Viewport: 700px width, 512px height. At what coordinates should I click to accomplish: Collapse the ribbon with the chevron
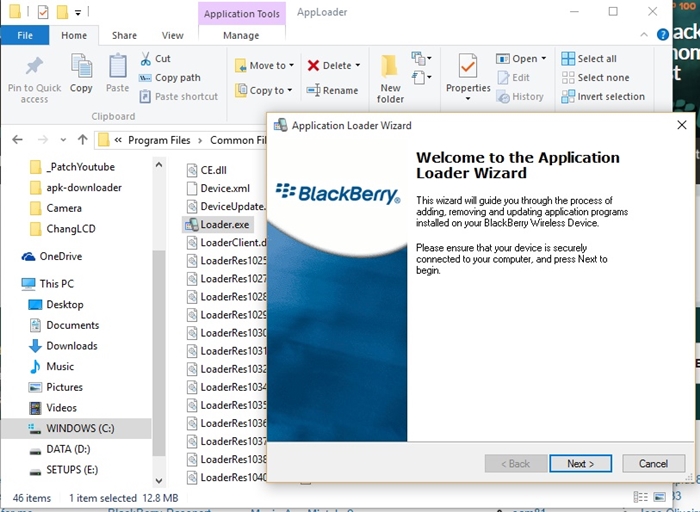pos(644,34)
